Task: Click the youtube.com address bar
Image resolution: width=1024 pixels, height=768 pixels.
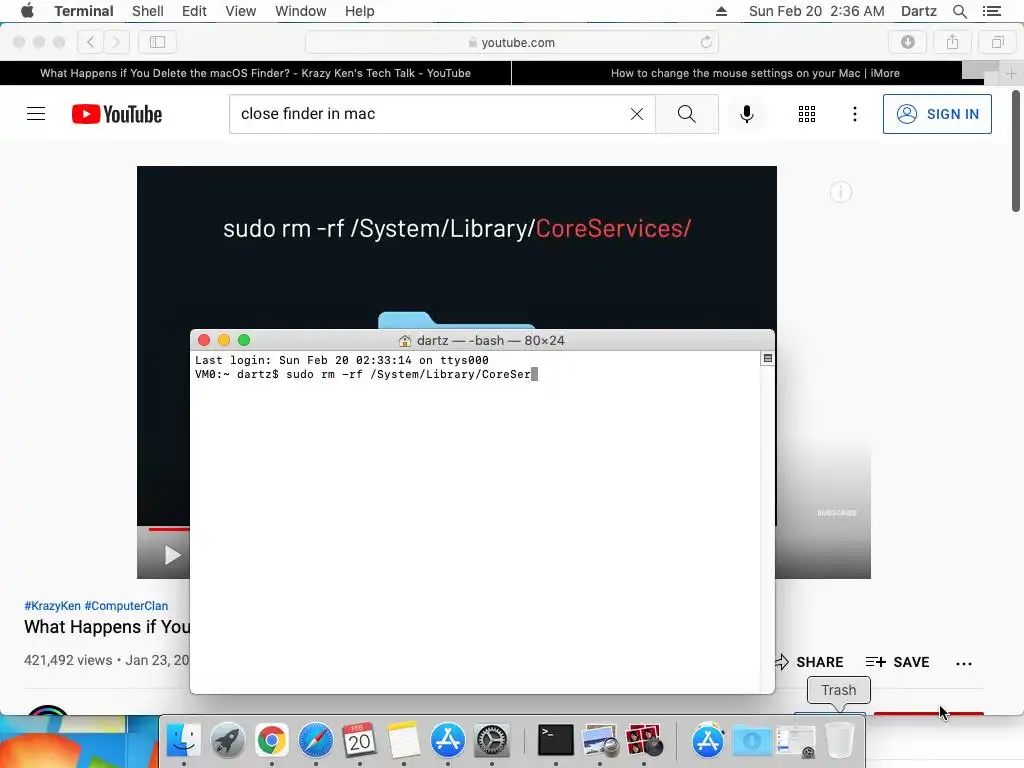Action: (x=512, y=42)
